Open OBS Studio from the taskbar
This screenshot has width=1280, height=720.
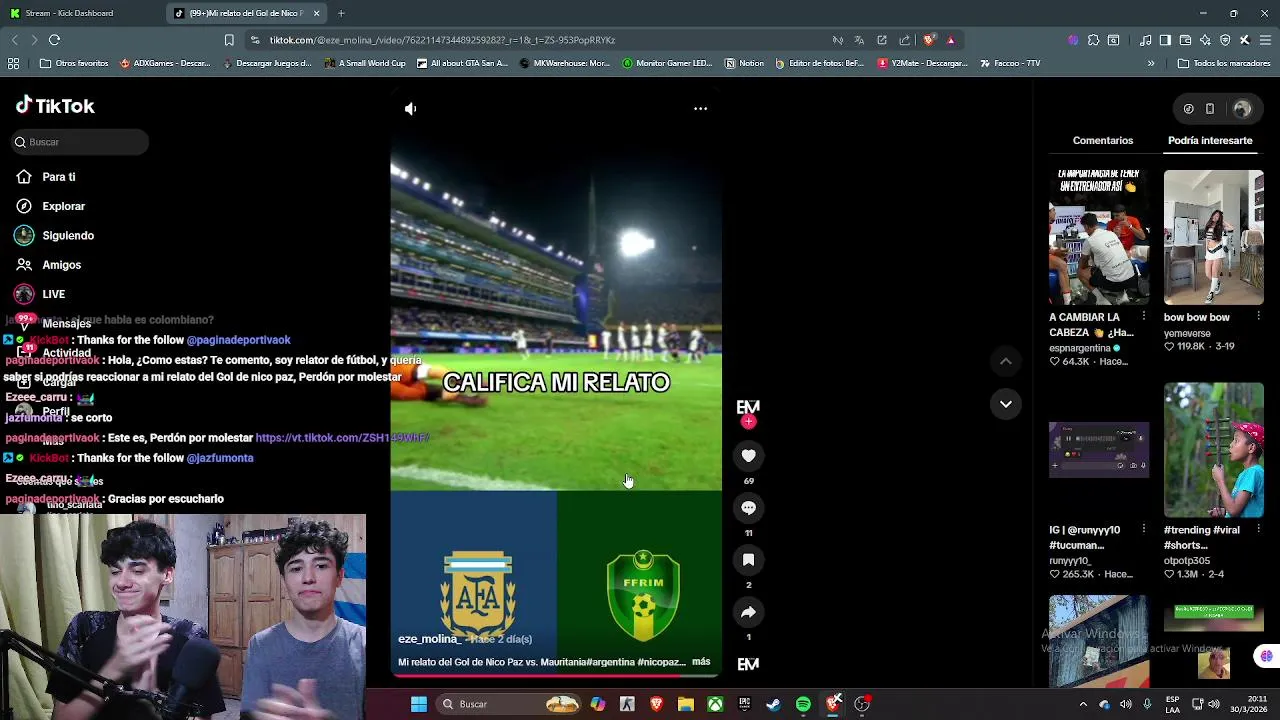[862, 704]
